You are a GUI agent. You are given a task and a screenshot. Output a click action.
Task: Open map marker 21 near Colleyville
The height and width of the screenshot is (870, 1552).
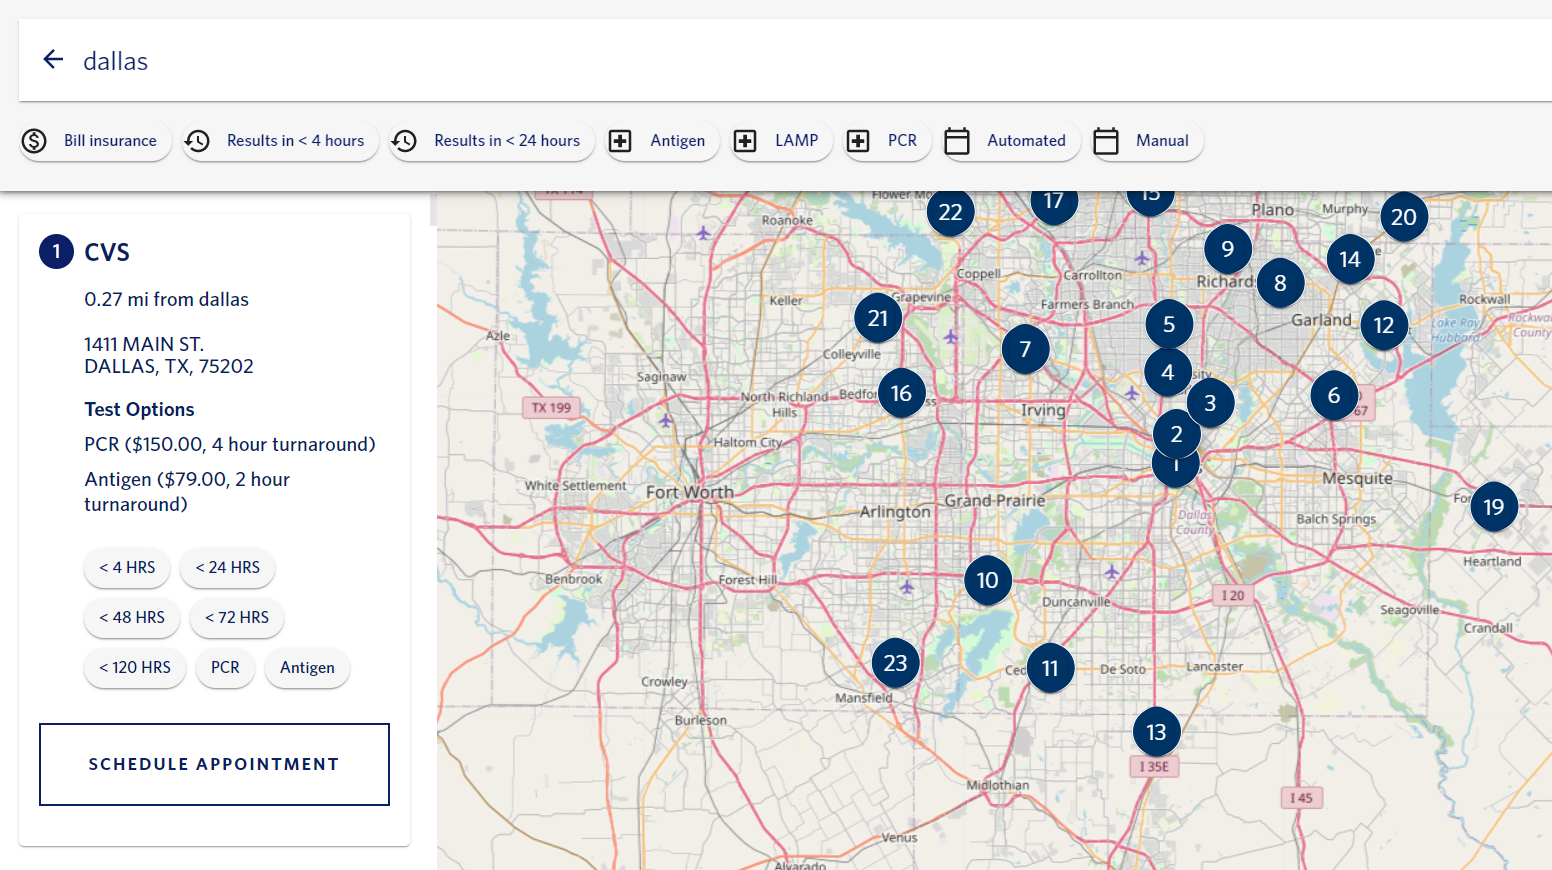point(878,318)
